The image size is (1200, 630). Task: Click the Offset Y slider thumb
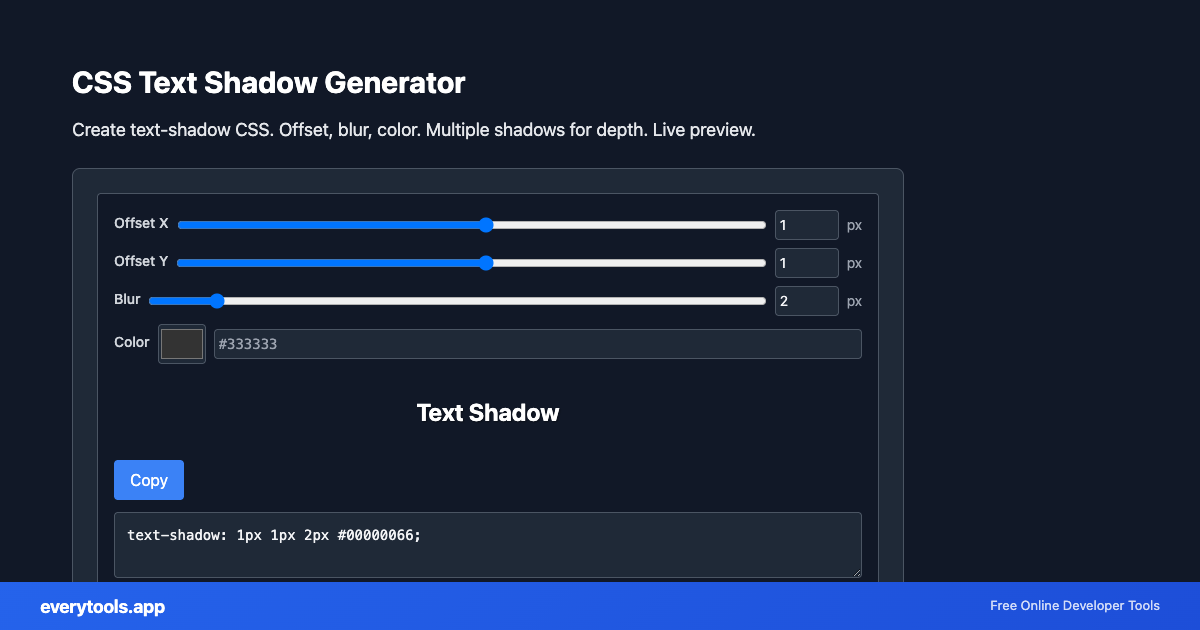pos(486,262)
